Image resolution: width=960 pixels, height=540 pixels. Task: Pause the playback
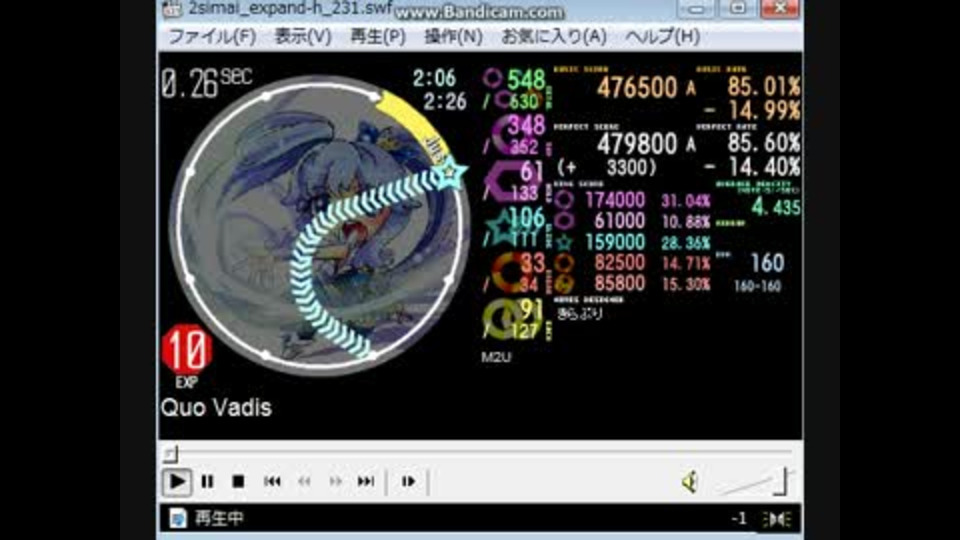pyautogui.click(x=208, y=482)
